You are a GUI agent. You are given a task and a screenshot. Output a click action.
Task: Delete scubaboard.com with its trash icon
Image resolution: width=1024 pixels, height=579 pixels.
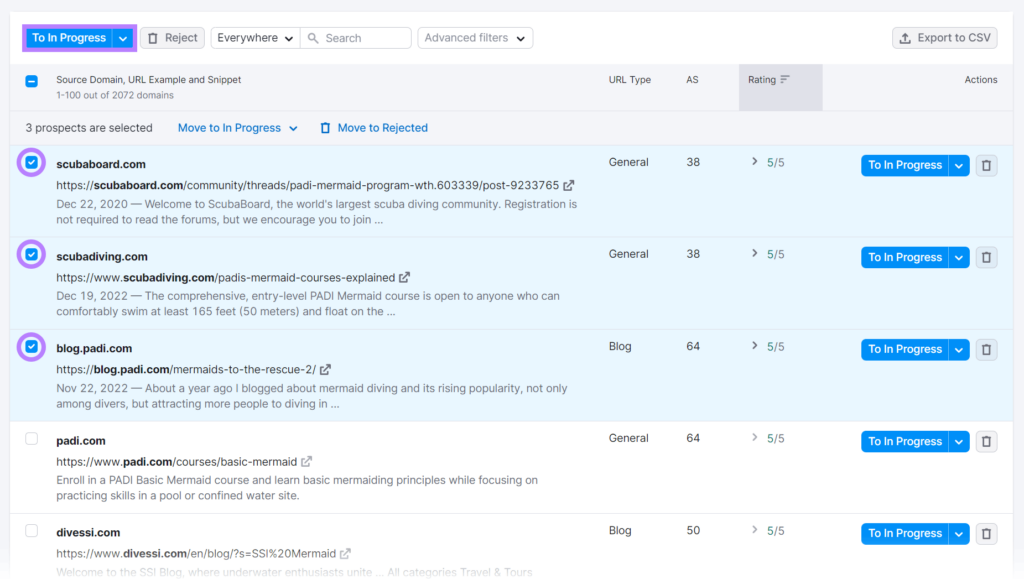986,165
